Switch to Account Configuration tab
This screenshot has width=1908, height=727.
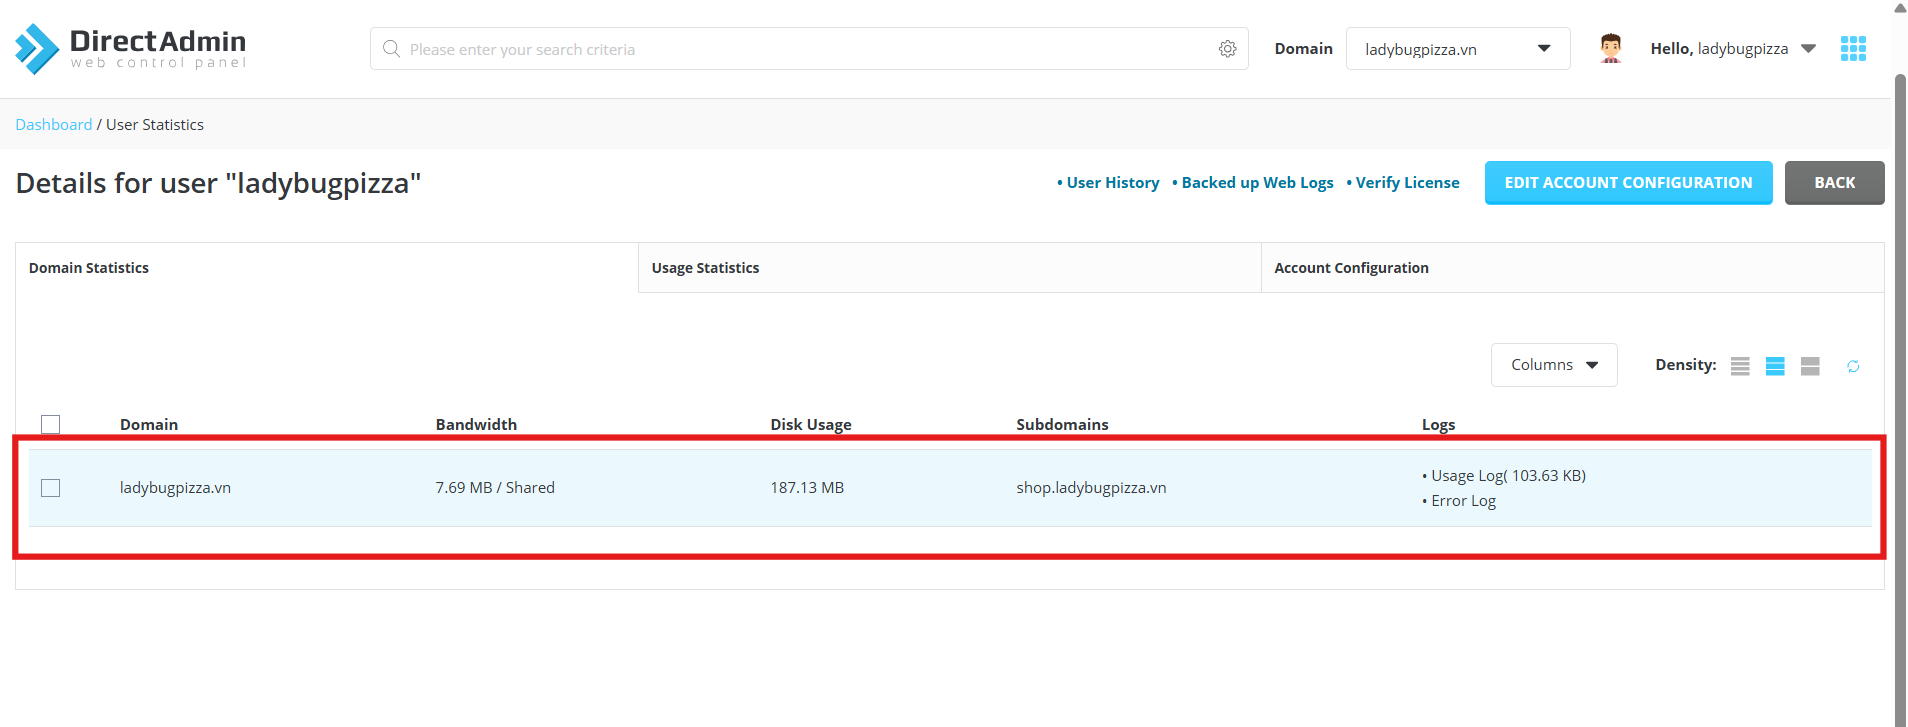pos(1573,268)
